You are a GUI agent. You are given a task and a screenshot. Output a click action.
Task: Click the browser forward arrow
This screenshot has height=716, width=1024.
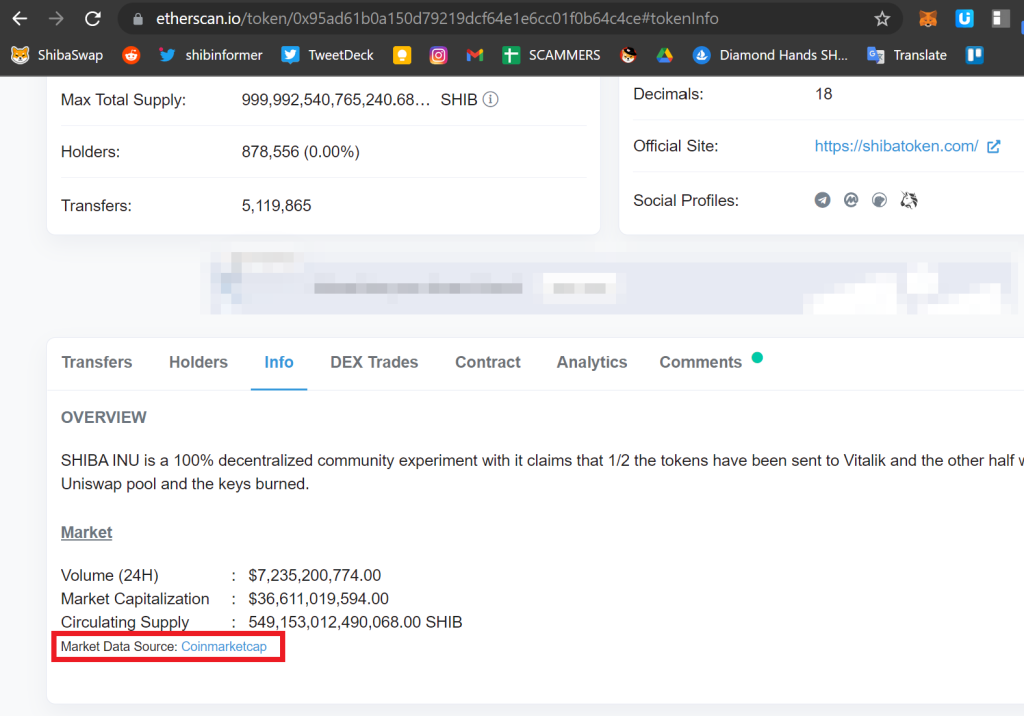[56, 18]
